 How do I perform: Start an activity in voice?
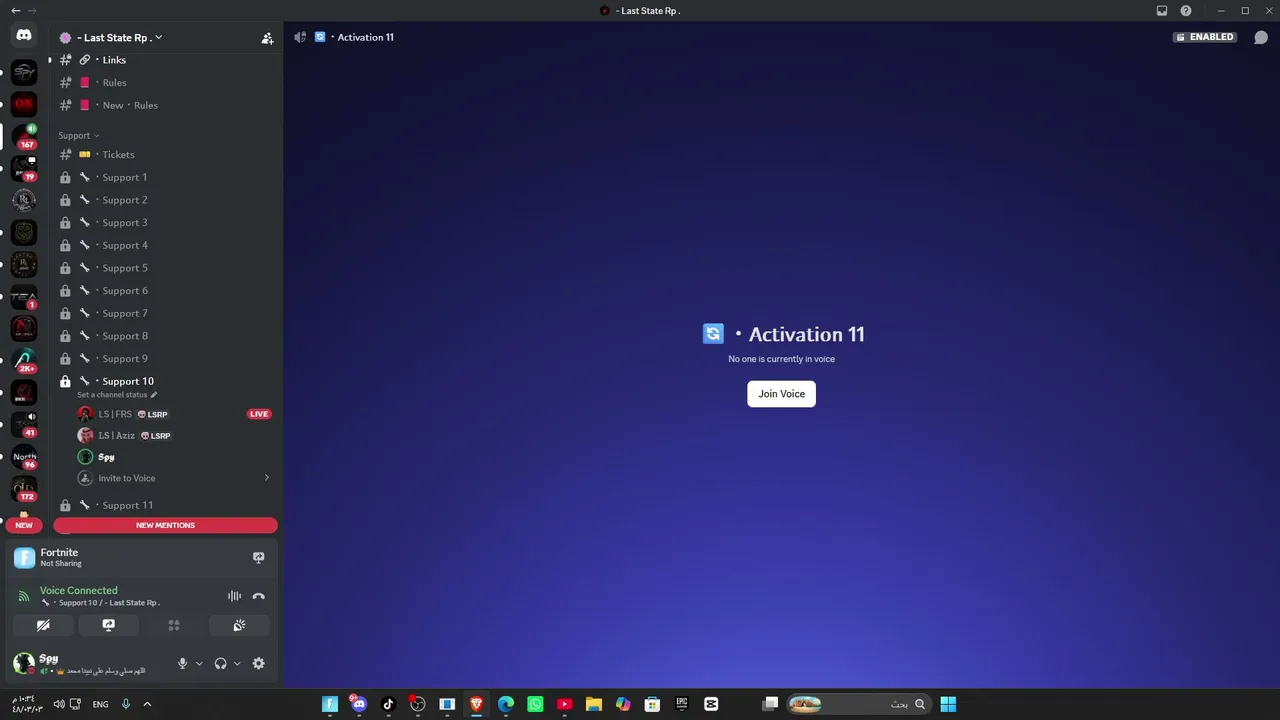174,625
